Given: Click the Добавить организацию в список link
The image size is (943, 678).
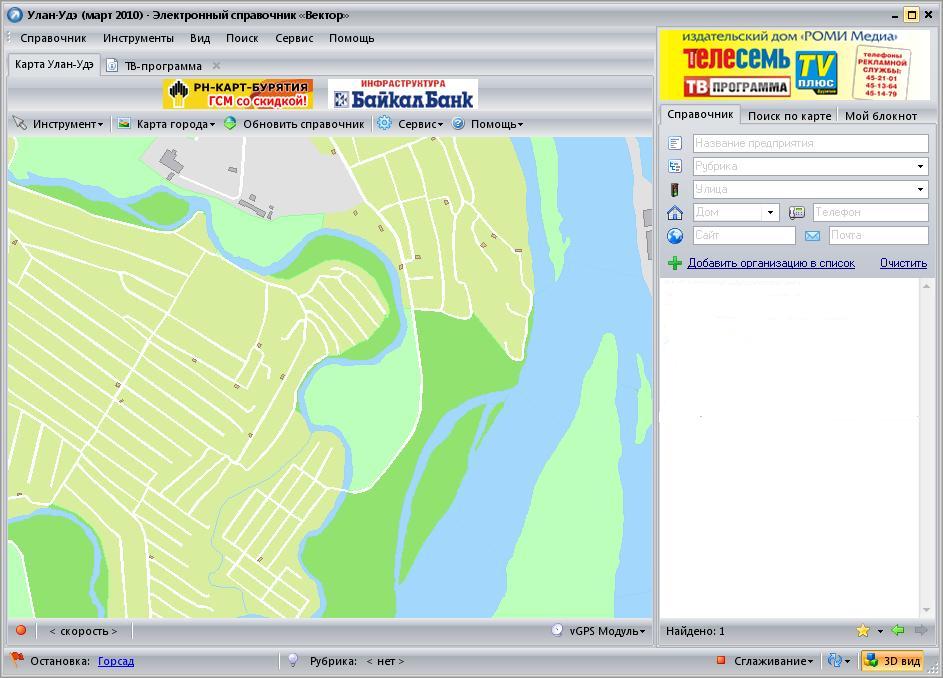Looking at the screenshot, I should (770, 263).
